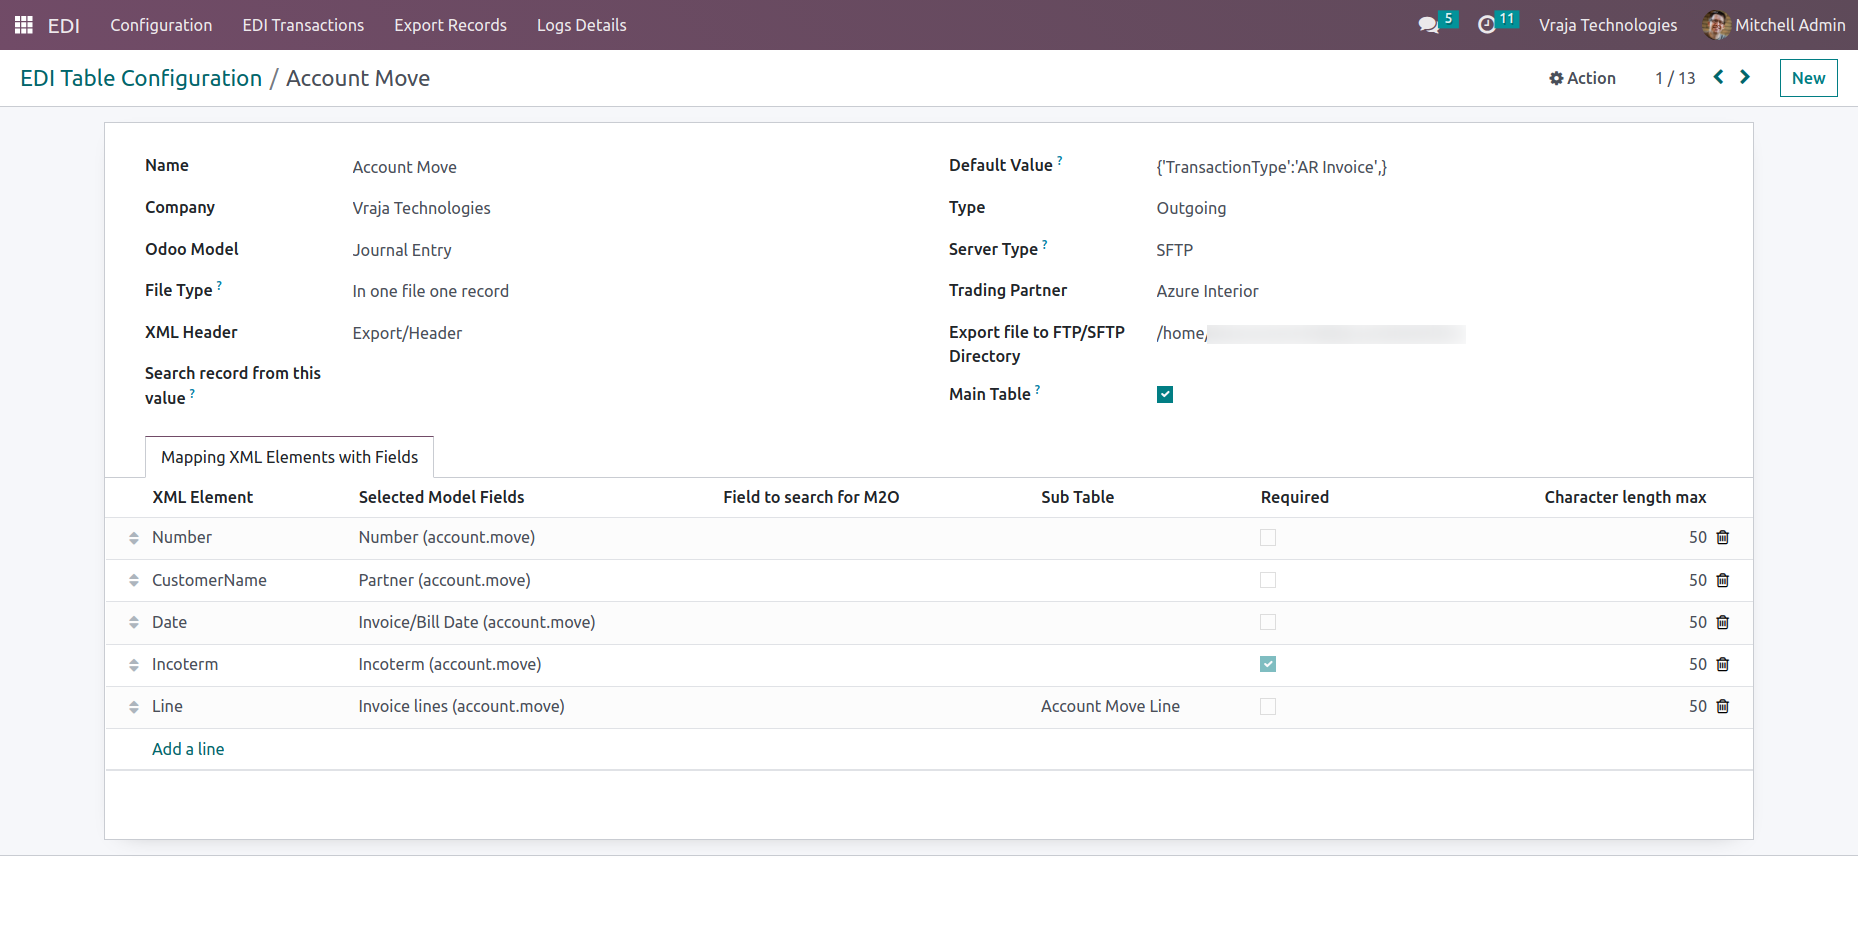Click the Selected Model Fields header
Screen dimensions: 1858x932
tap(441, 497)
